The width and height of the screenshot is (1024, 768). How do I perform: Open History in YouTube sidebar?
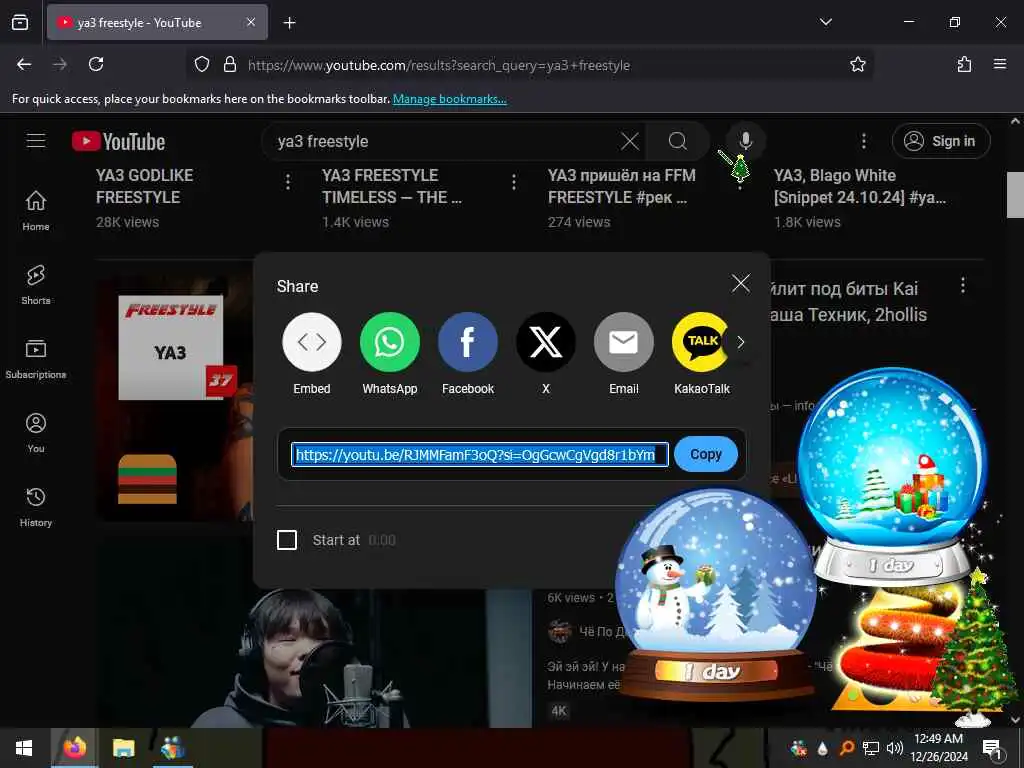pos(36,507)
